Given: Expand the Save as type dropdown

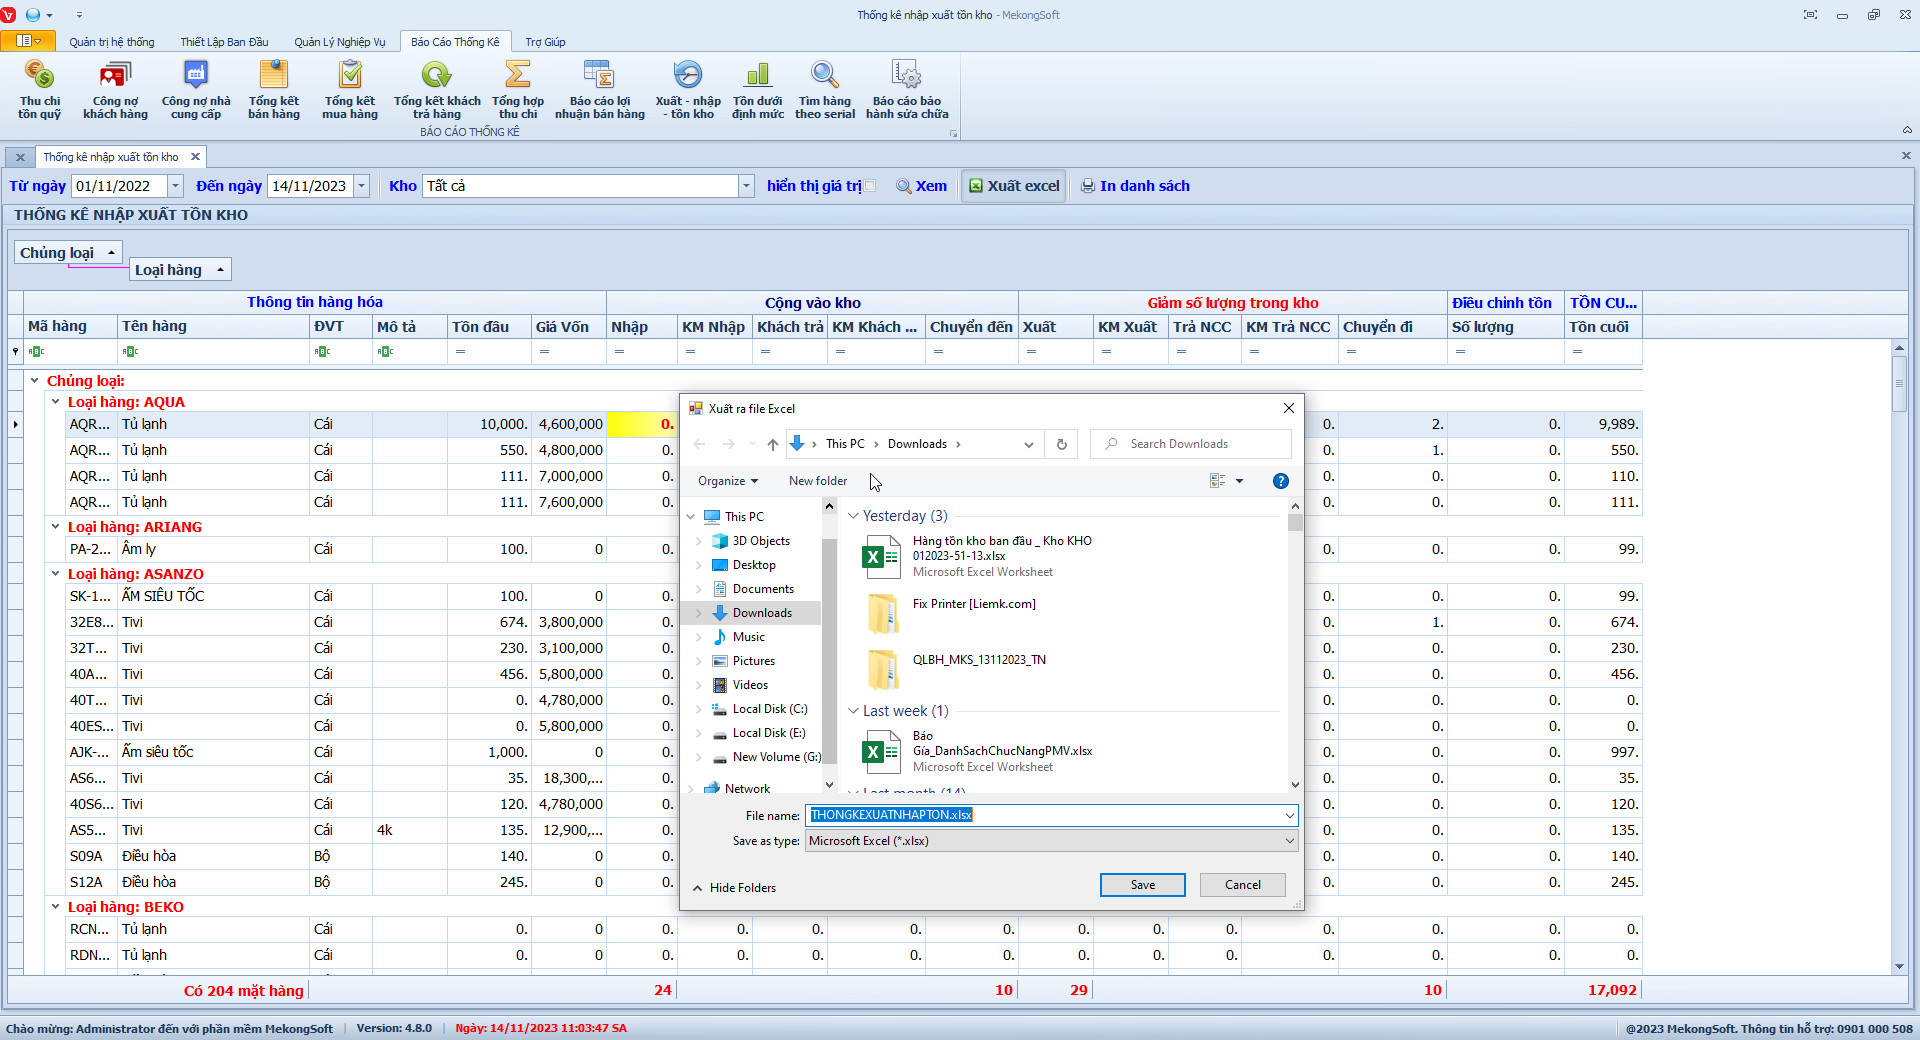Looking at the screenshot, I should pyautogui.click(x=1289, y=841).
